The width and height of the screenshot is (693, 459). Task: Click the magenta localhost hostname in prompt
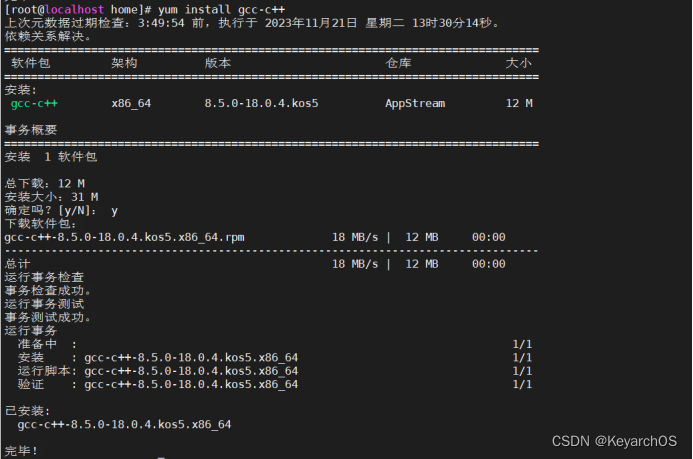[x=74, y=9]
